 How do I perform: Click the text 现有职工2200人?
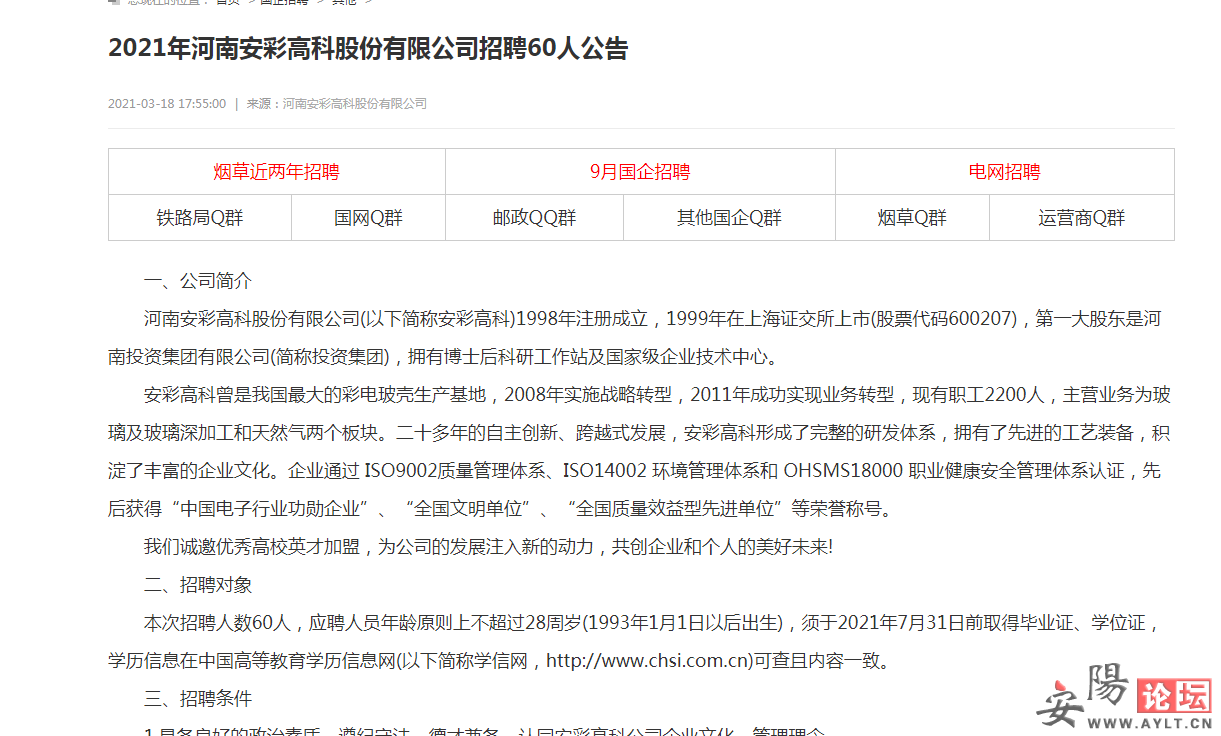point(980,395)
